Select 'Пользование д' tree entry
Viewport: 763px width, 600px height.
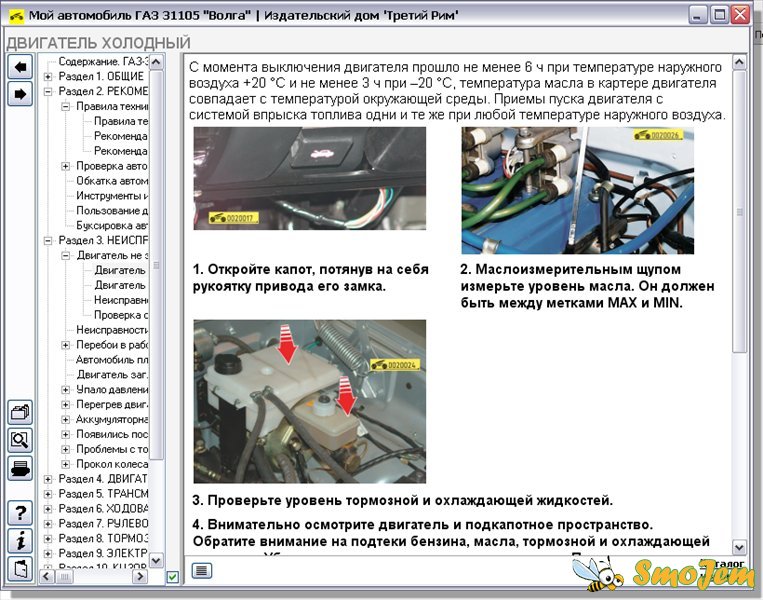coord(112,211)
